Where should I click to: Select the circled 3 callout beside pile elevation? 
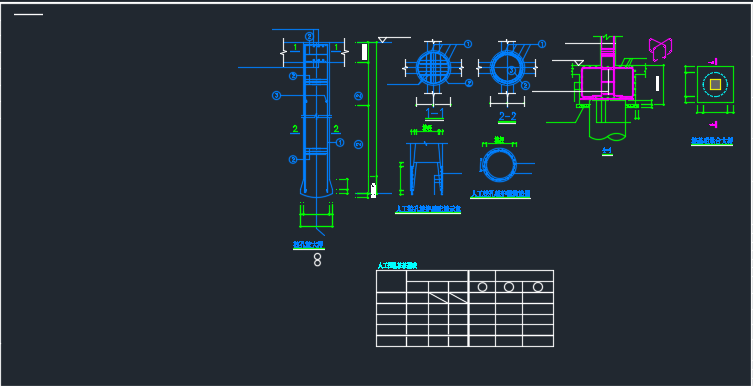tap(276, 96)
